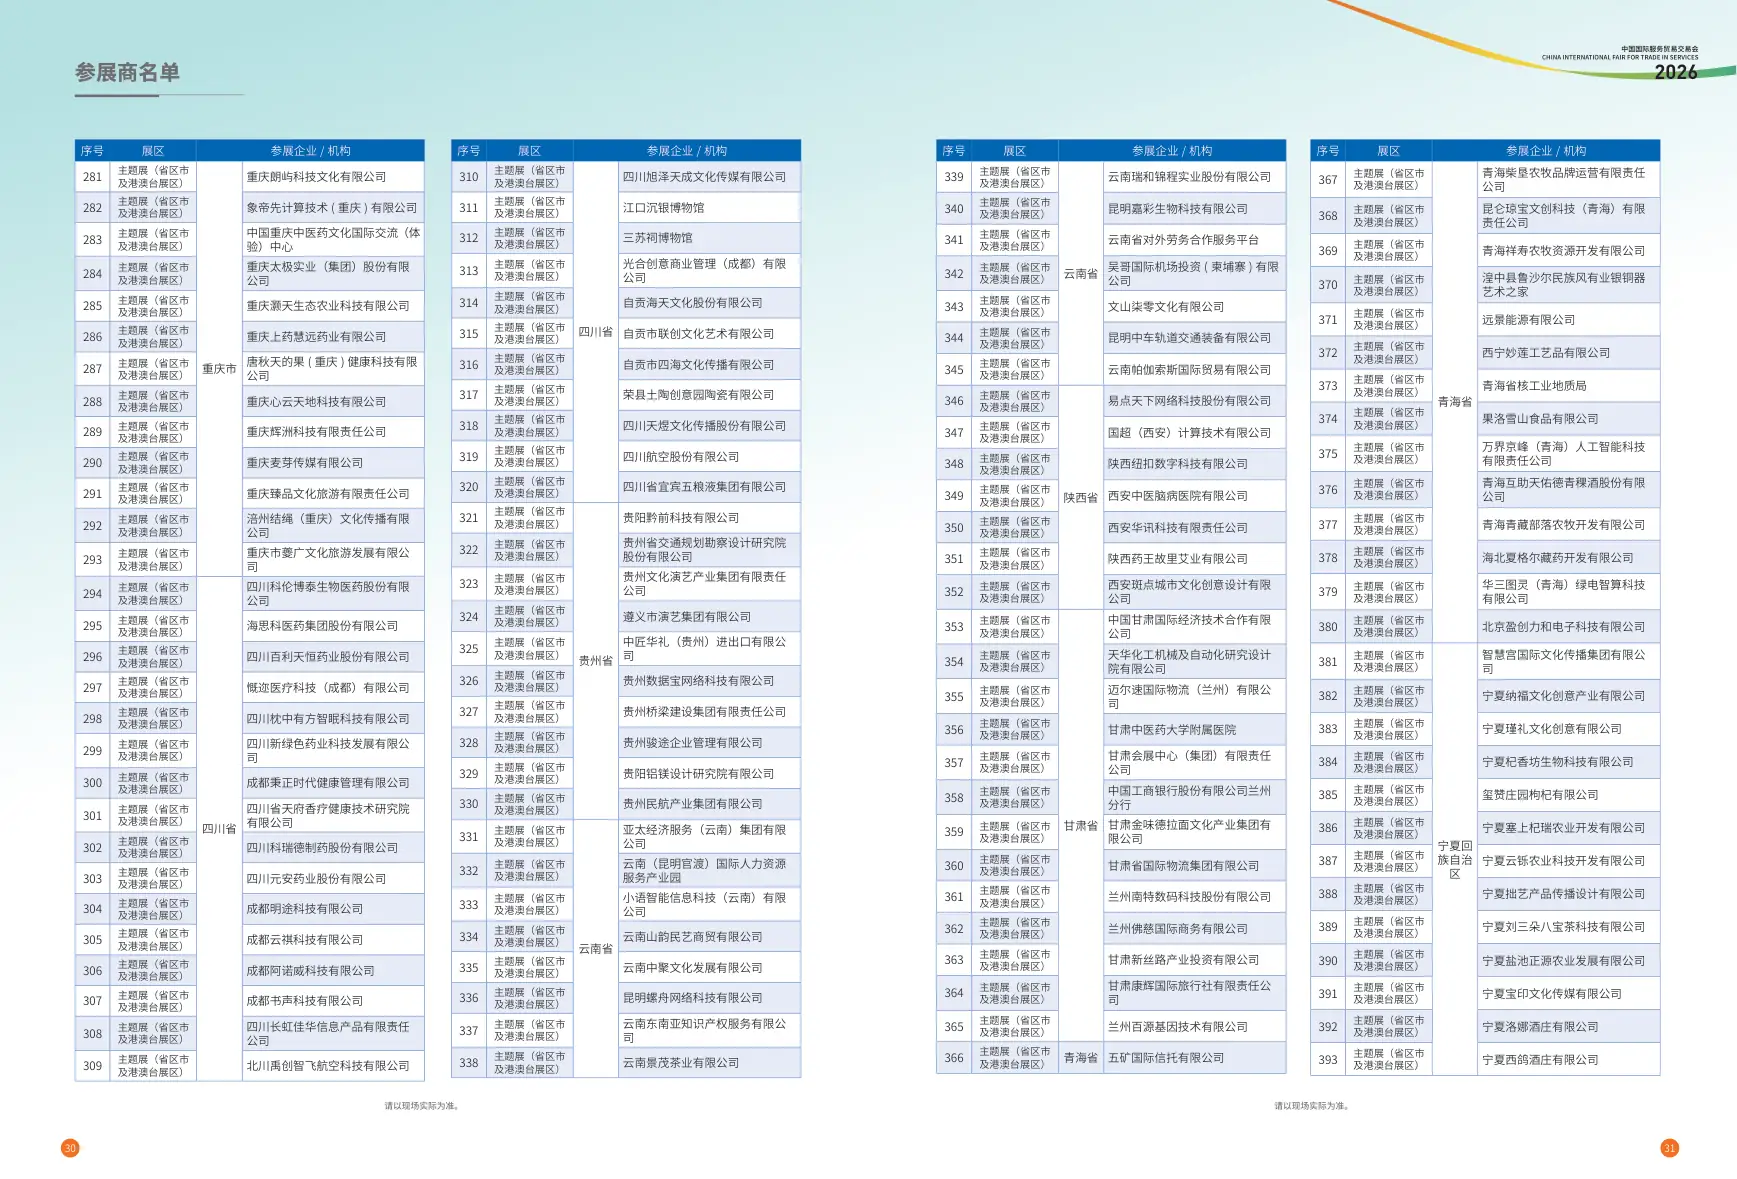Click '自贡海天文化股份有限公司'
1737x1179 pixels.
[692, 303]
